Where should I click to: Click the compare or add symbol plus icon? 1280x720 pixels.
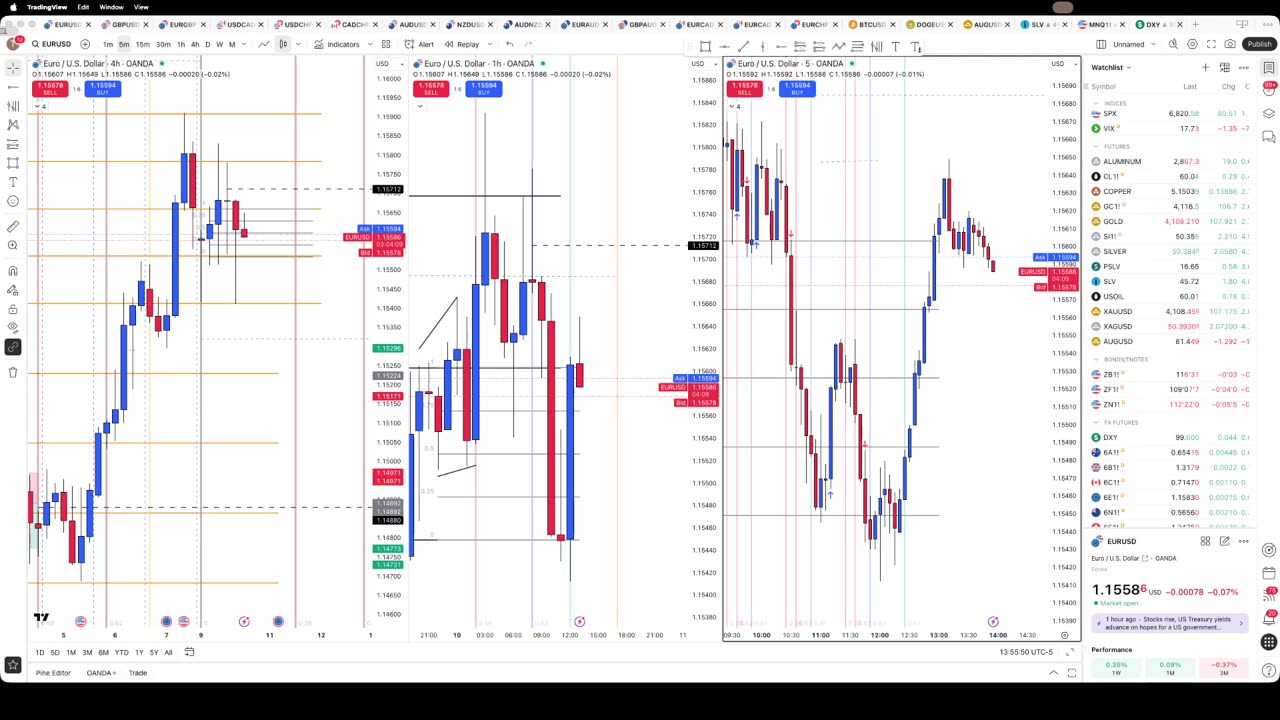tap(85, 44)
